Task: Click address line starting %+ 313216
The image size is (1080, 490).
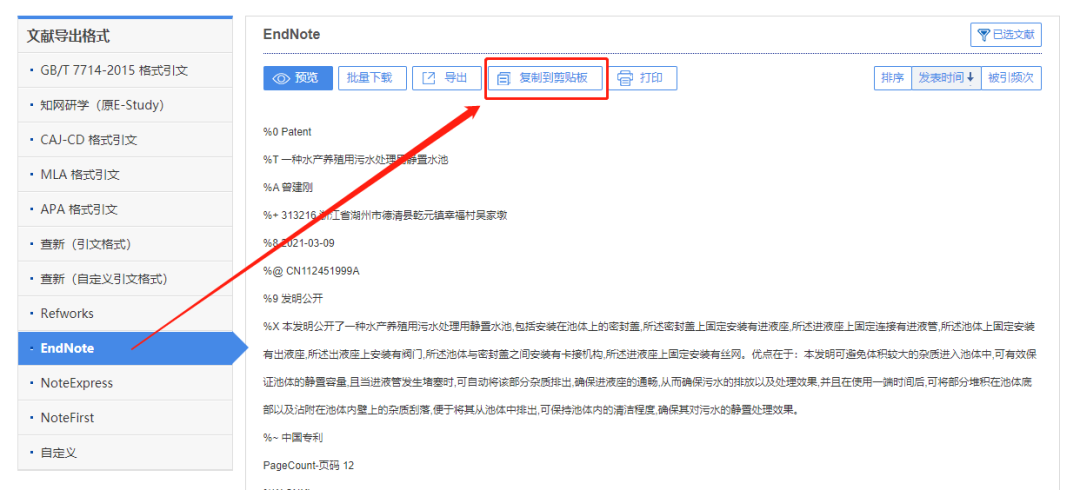Action: 385,215
